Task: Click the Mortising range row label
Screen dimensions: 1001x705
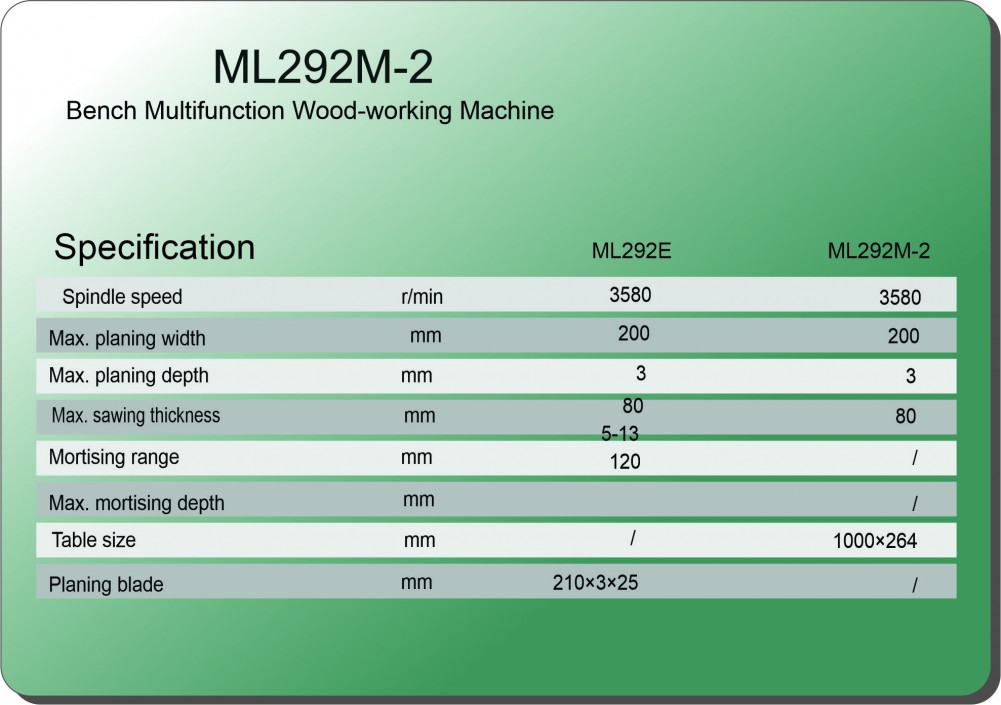Action: coord(114,457)
